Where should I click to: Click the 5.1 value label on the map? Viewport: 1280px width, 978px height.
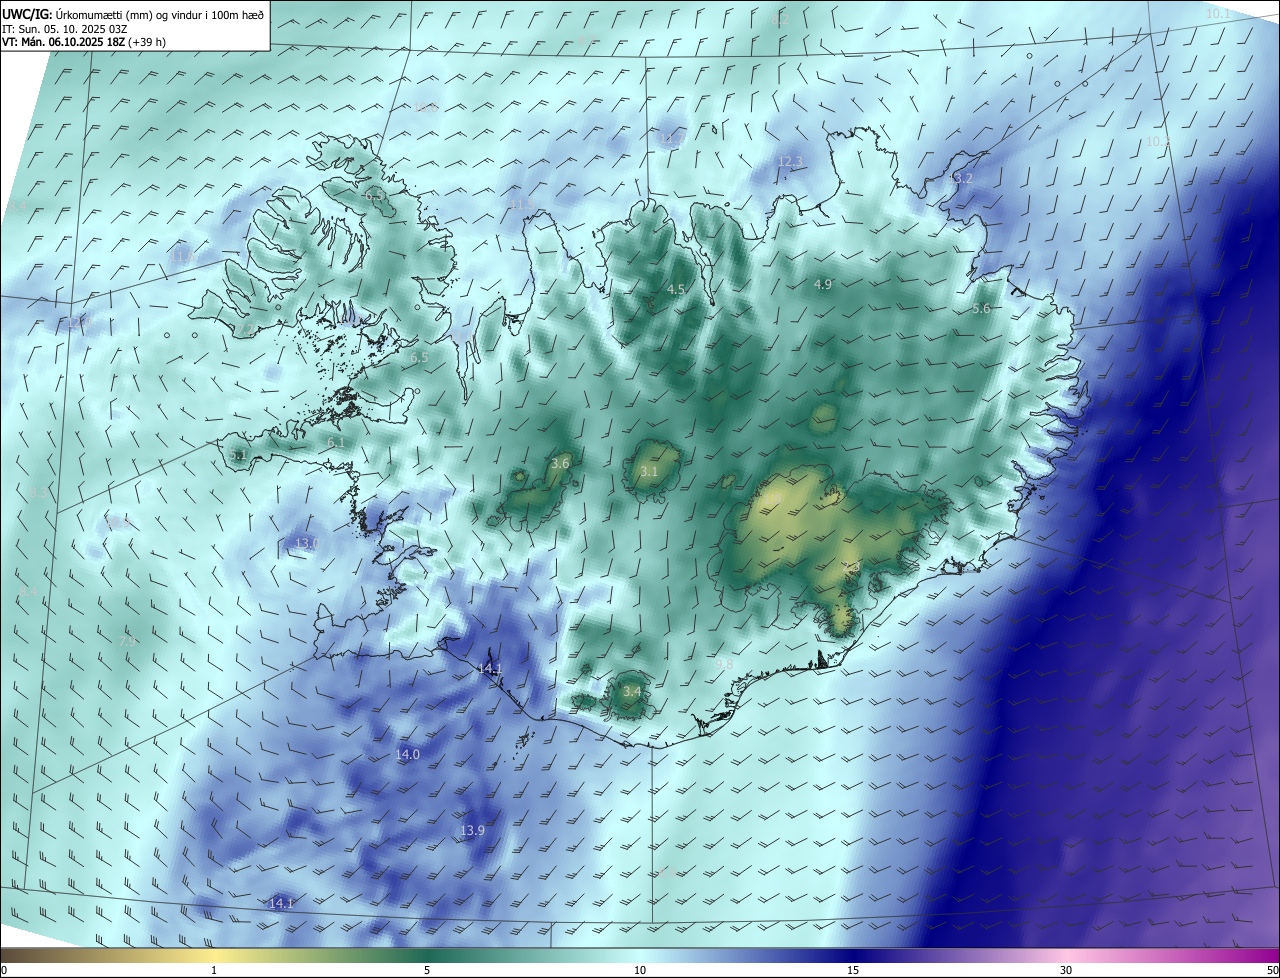point(237,455)
